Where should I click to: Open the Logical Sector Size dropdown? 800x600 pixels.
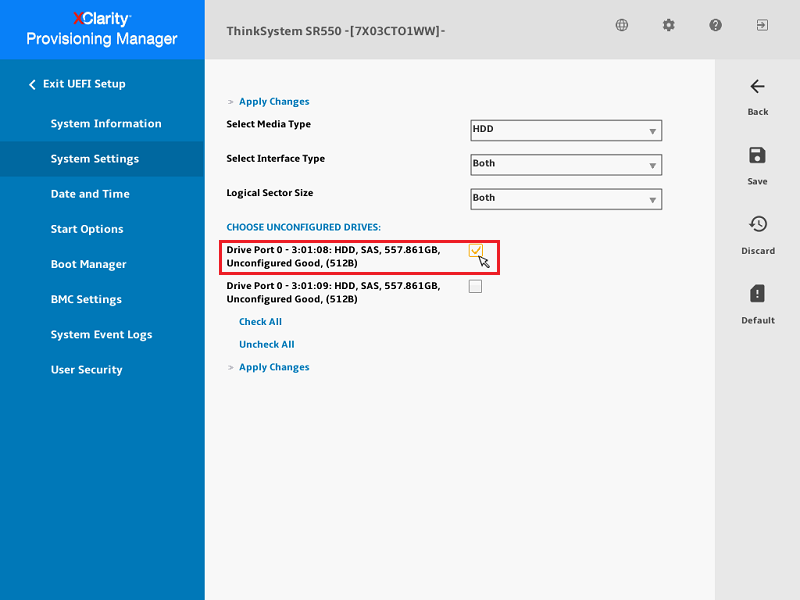click(566, 199)
